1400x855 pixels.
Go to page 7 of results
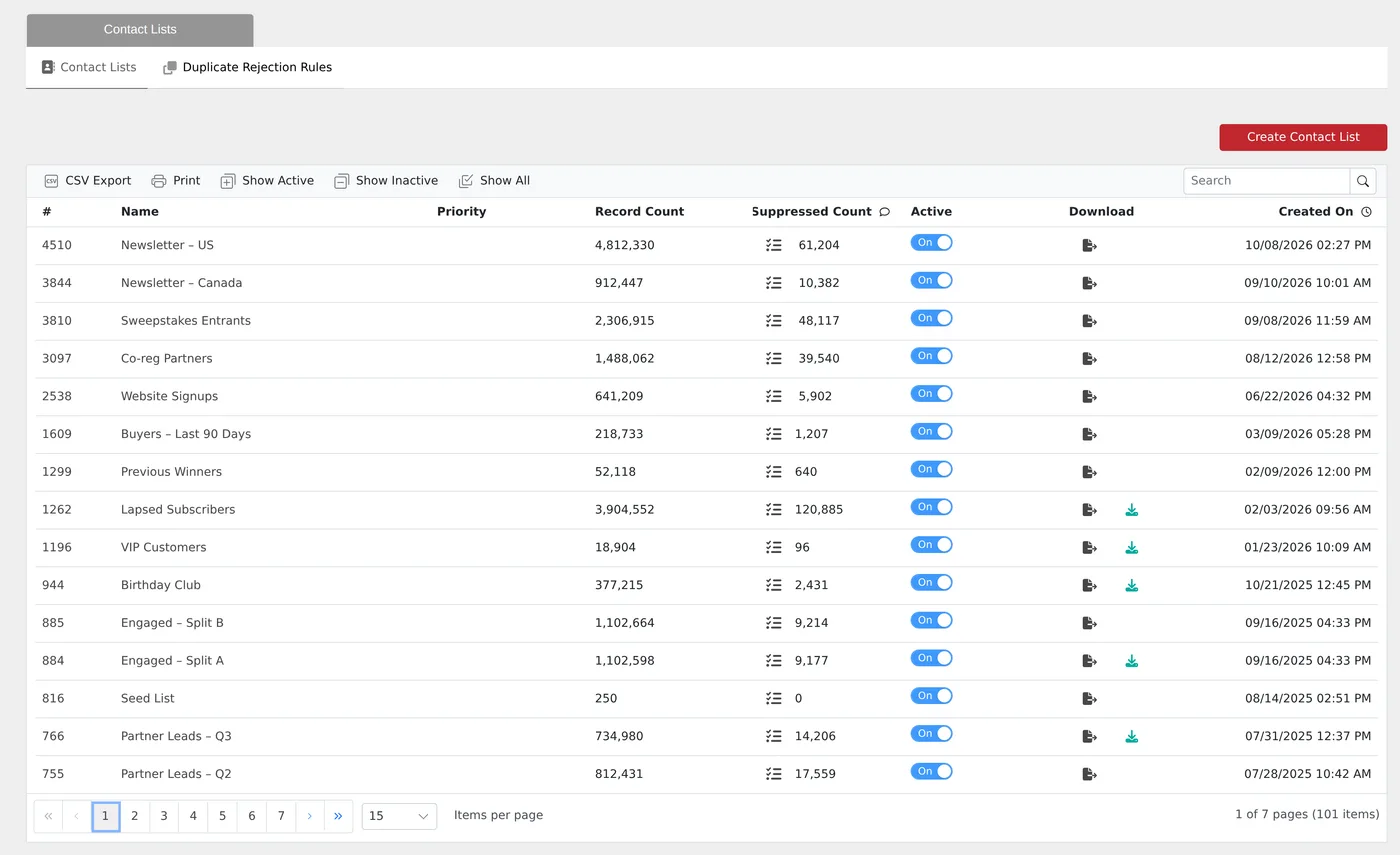281,816
